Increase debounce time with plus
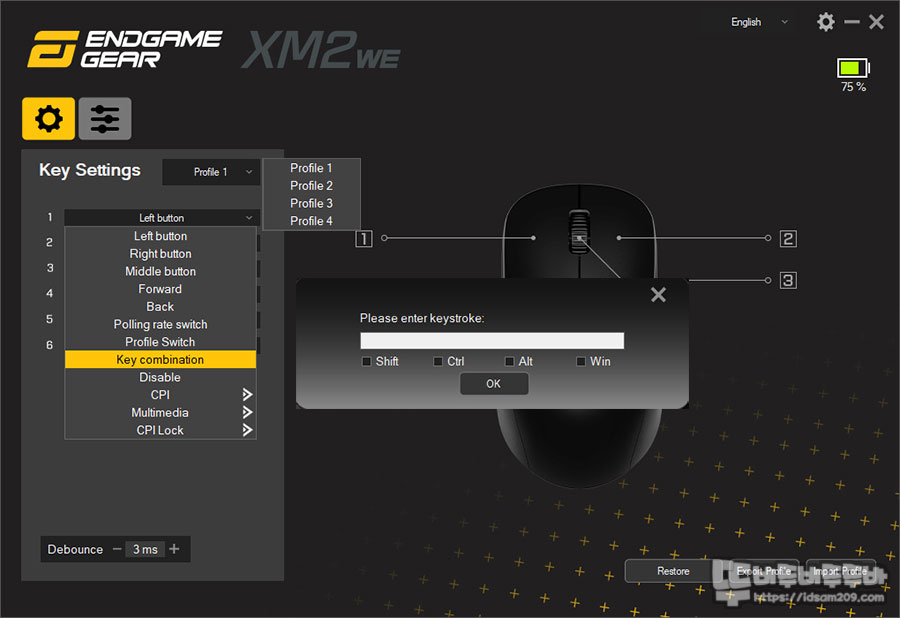The width and height of the screenshot is (900, 618). [174, 549]
